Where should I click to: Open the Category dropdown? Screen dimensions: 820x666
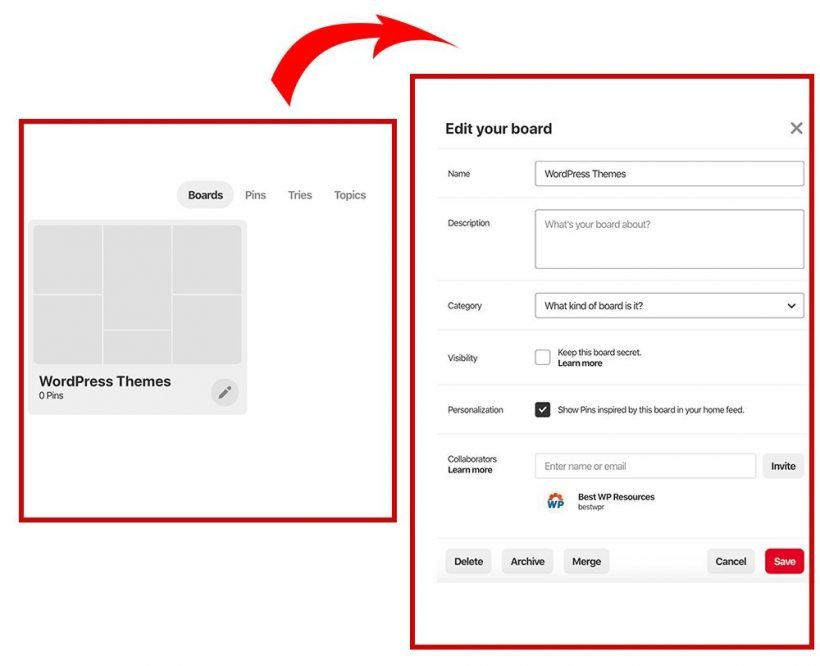click(669, 306)
